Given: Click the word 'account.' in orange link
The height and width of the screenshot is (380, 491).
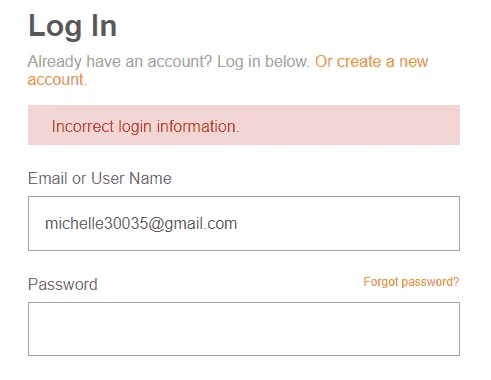Looking at the screenshot, I should click(57, 80).
